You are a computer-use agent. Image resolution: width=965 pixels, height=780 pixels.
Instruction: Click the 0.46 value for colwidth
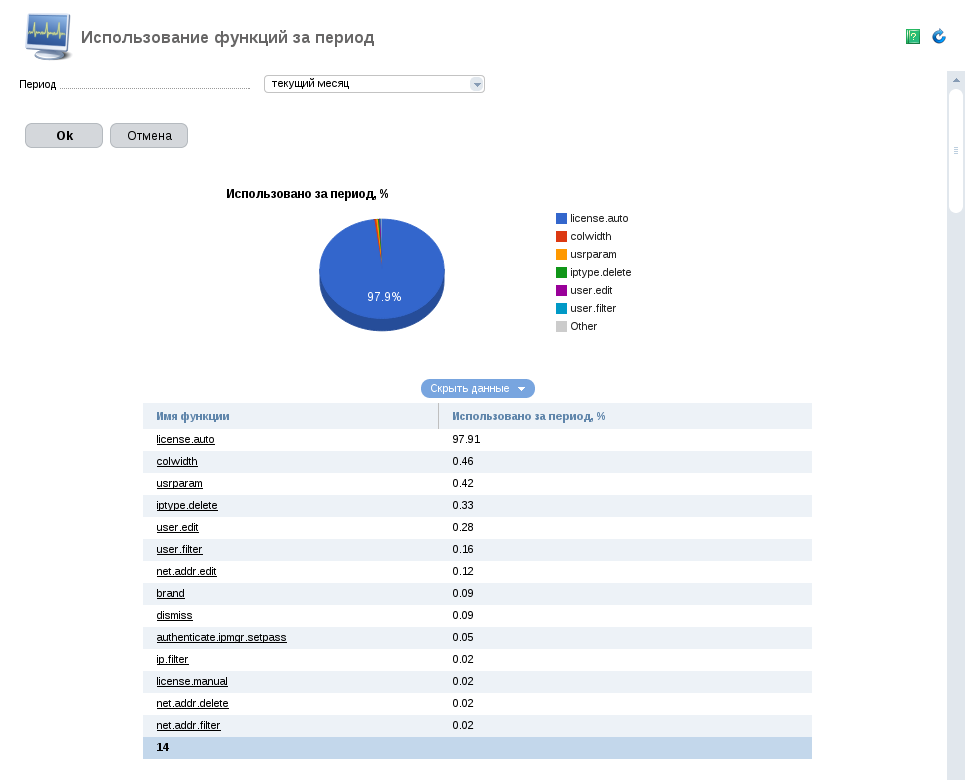463,462
